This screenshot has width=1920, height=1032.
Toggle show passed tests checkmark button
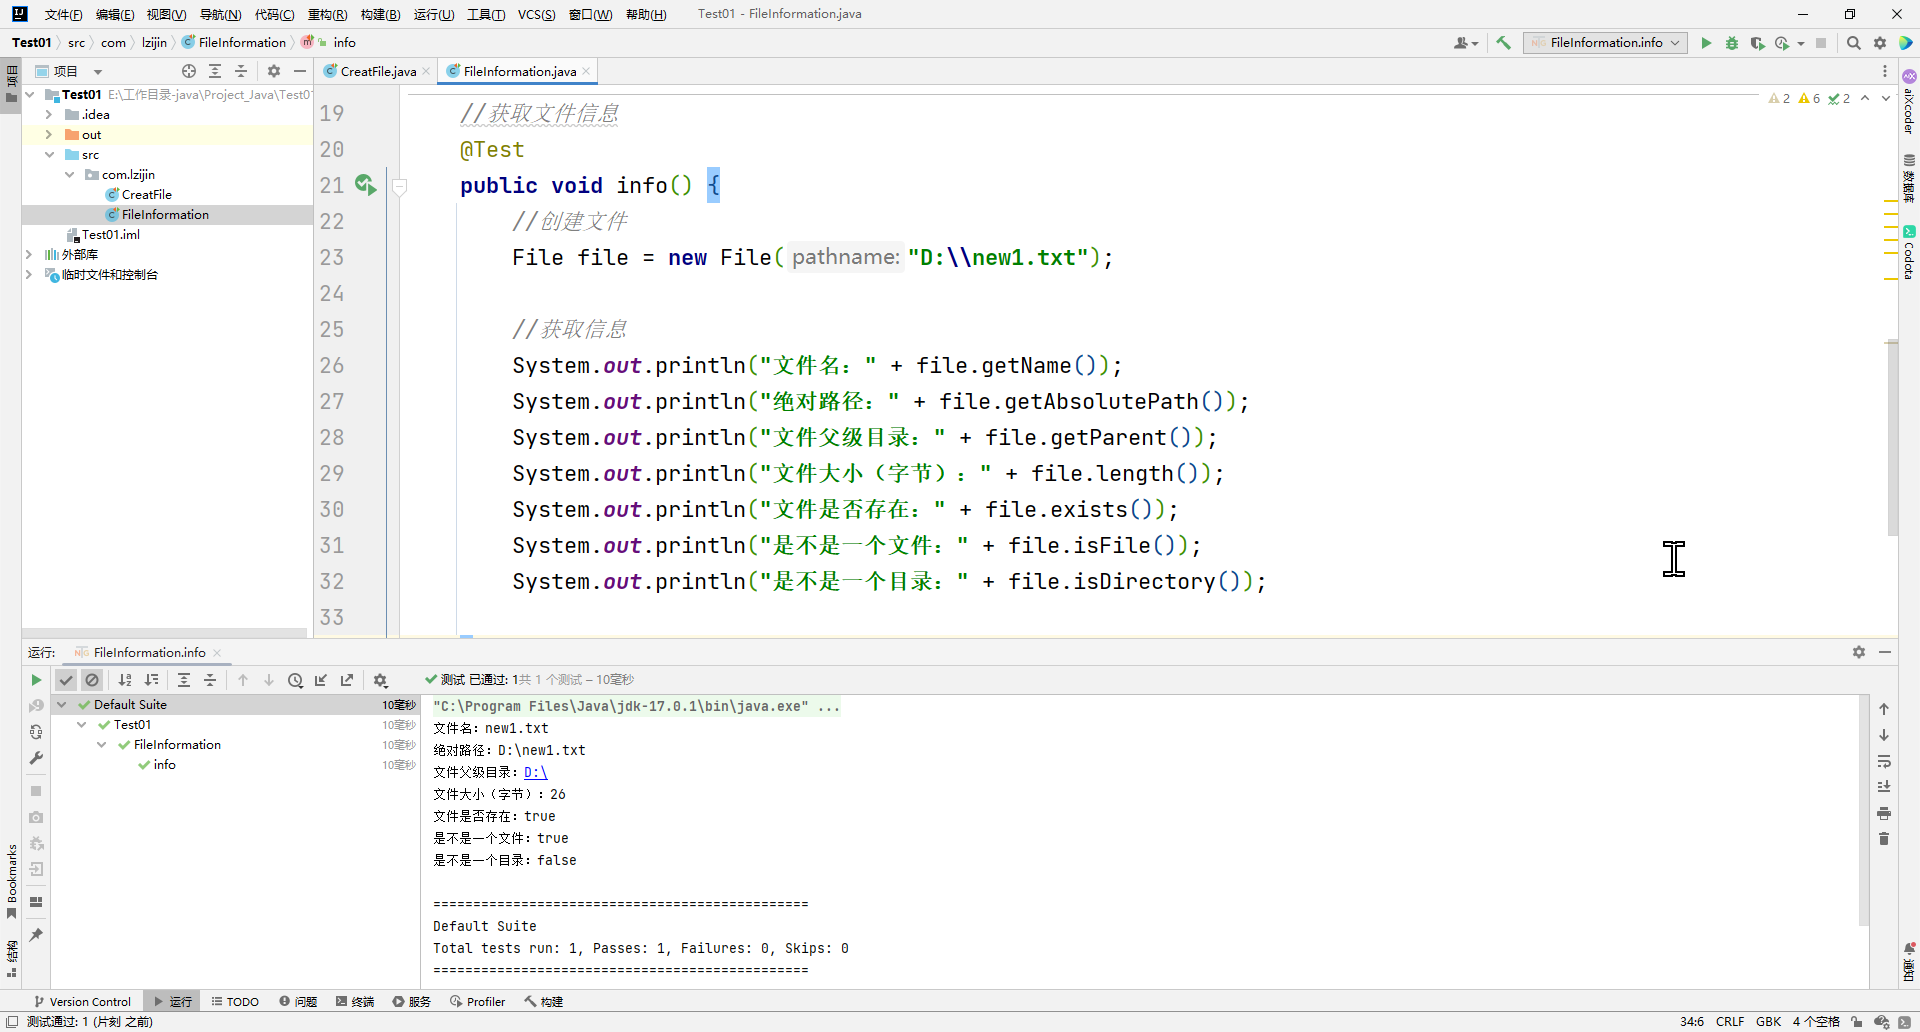66,680
